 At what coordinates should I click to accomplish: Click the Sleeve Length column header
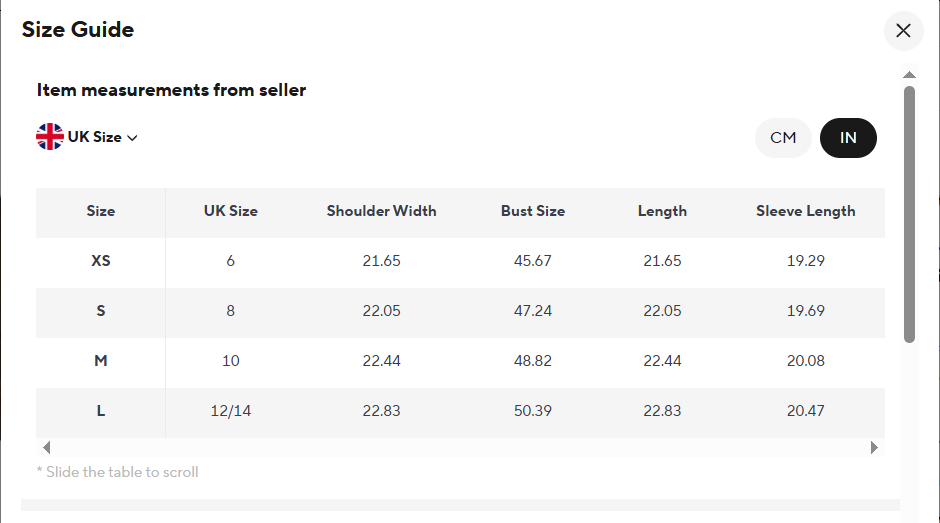coord(805,211)
